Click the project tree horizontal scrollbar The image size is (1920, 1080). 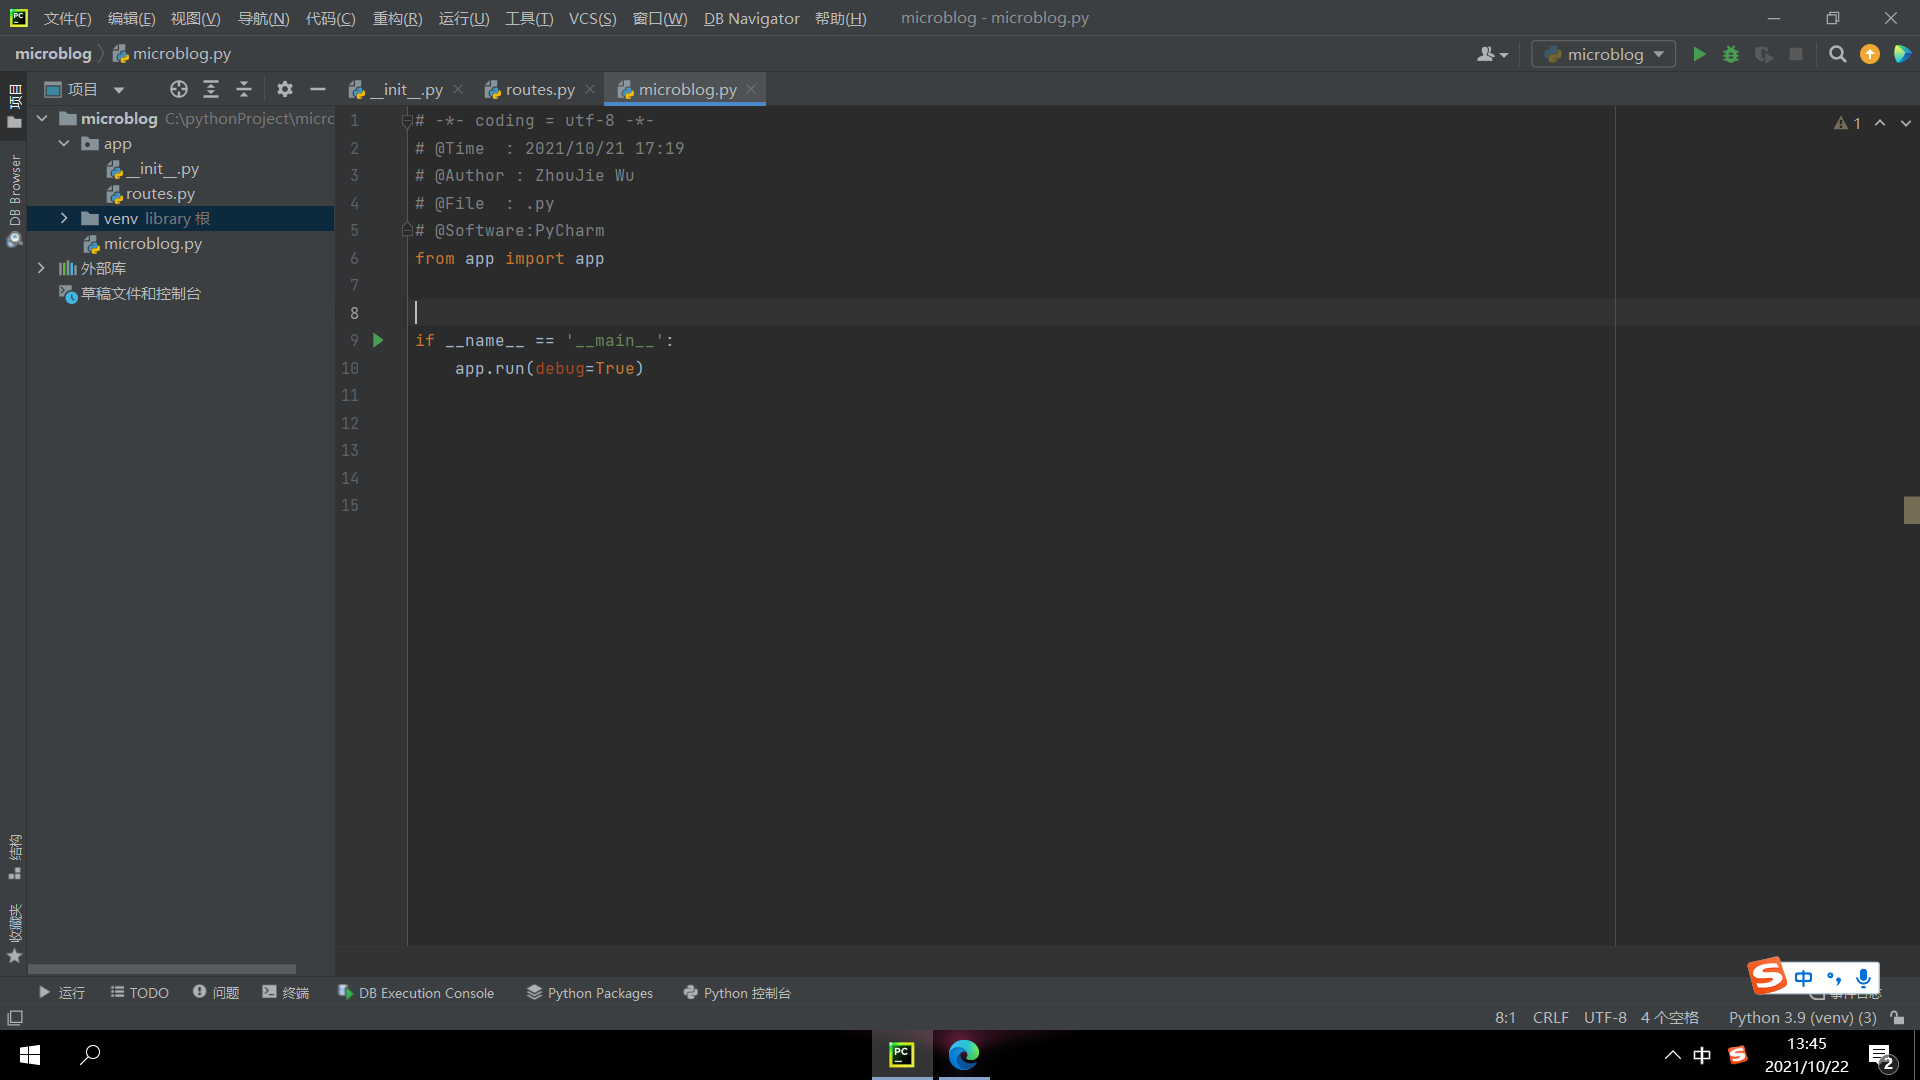(x=161, y=969)
